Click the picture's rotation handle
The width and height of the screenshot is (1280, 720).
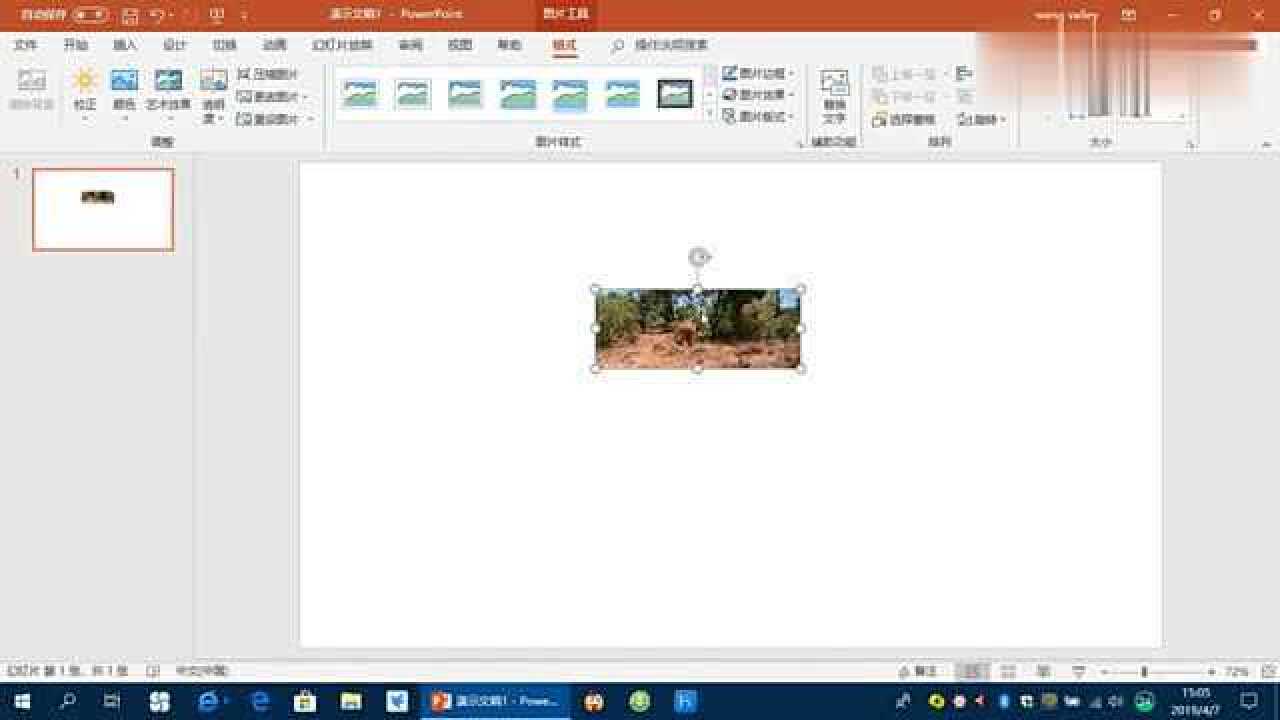pyautogui.click(x=698, y=257)
